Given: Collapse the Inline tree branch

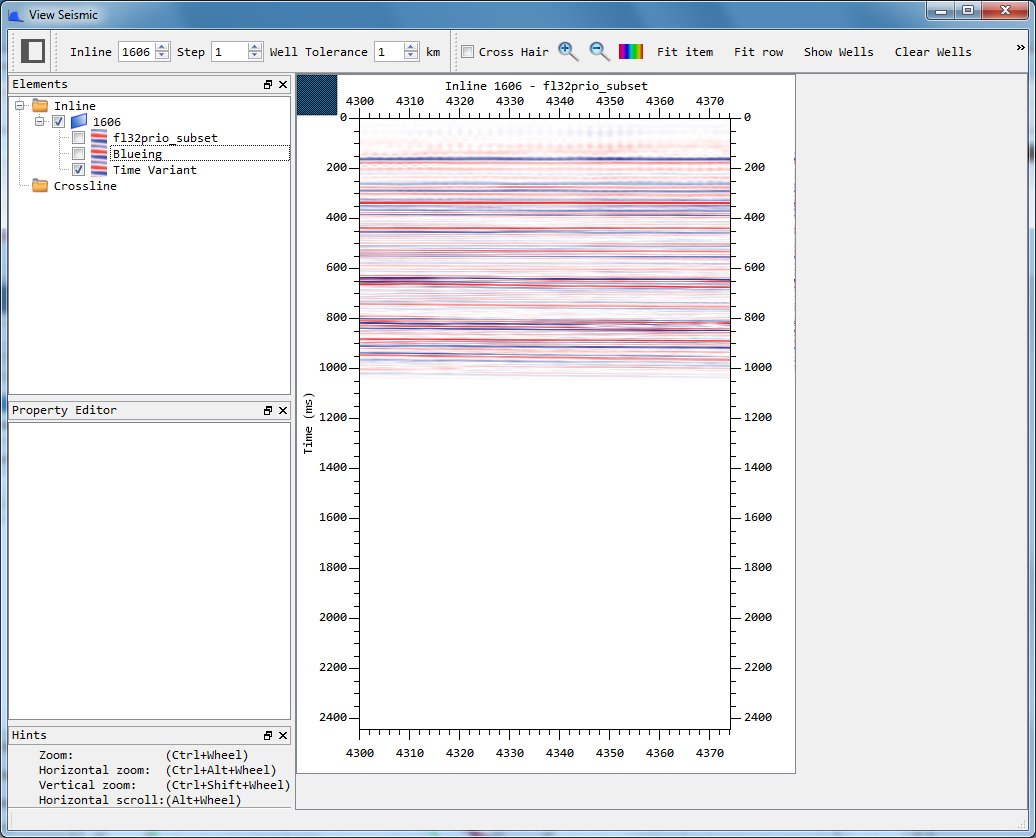Looking at the screenshot, I should (19, 105).
